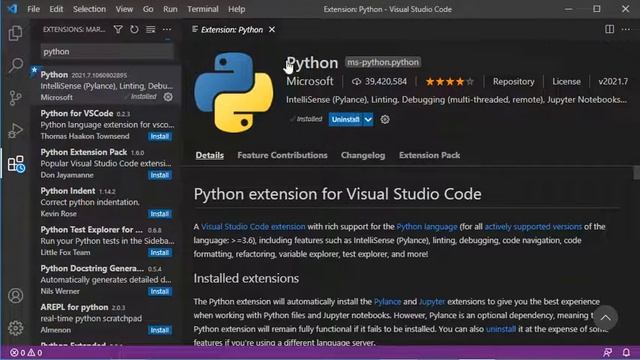Click the details page vertical scrollbar

(x=636, y=173)
